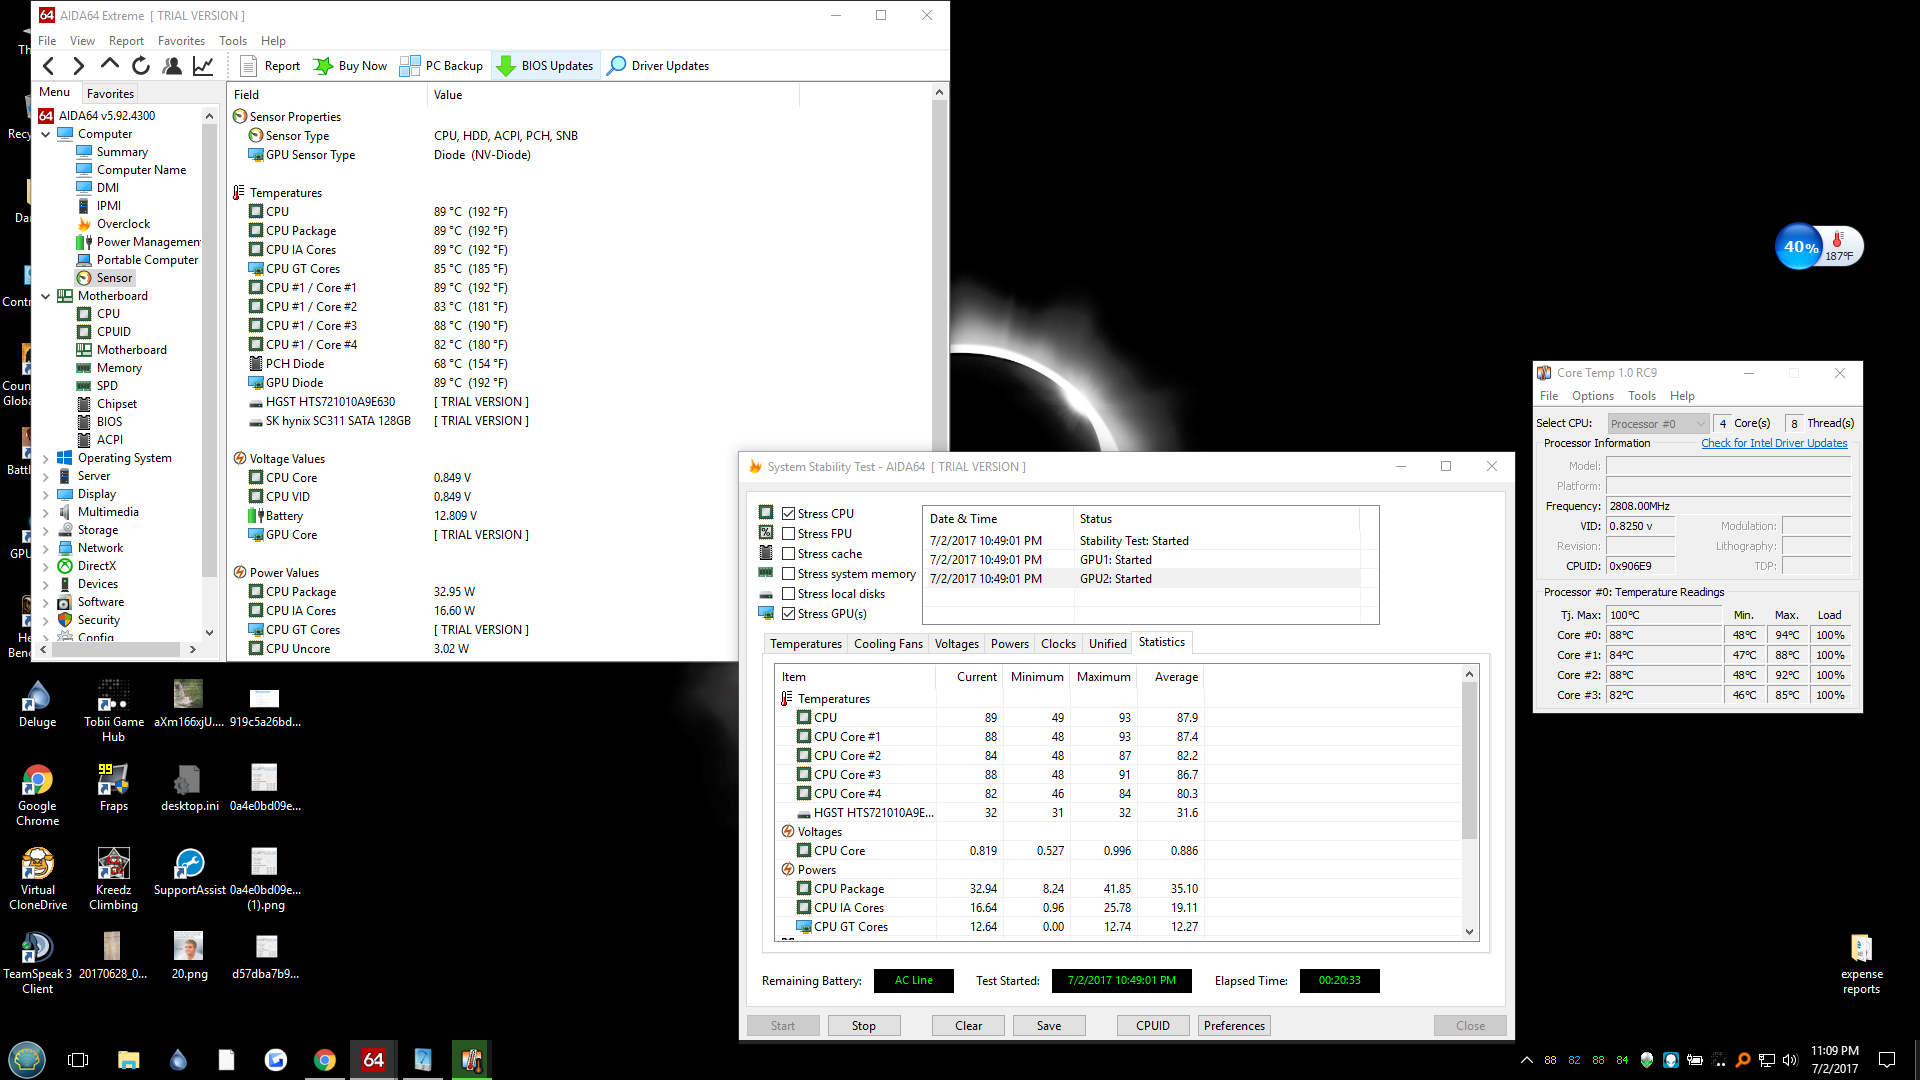Switch to the Cooling Fans tab
Screen dimensions: 1920x1080
click(887, 644)
